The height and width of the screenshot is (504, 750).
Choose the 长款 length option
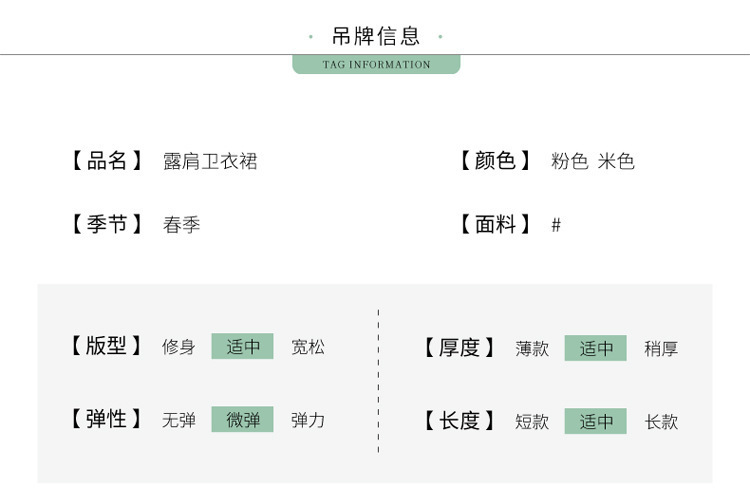pos(661,422)
